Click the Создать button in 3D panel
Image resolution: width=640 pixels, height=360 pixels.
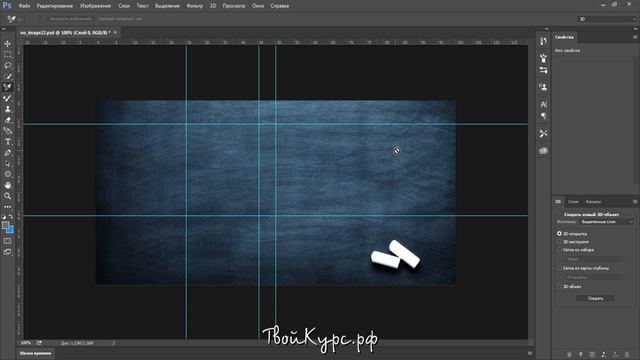[596, 298]
